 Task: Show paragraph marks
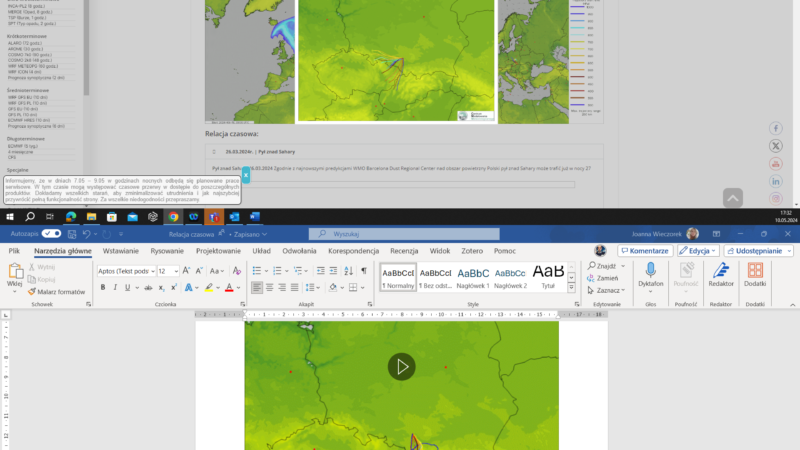click(364, 271)
